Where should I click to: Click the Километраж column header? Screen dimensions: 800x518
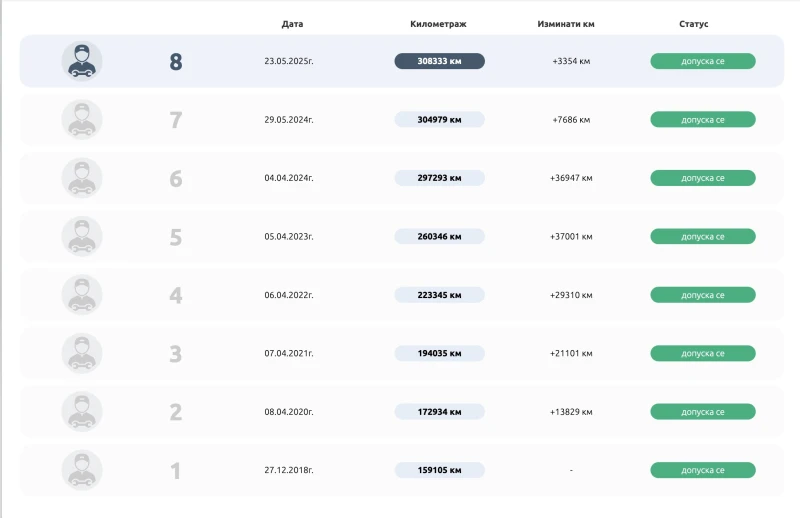pos(438,23)
